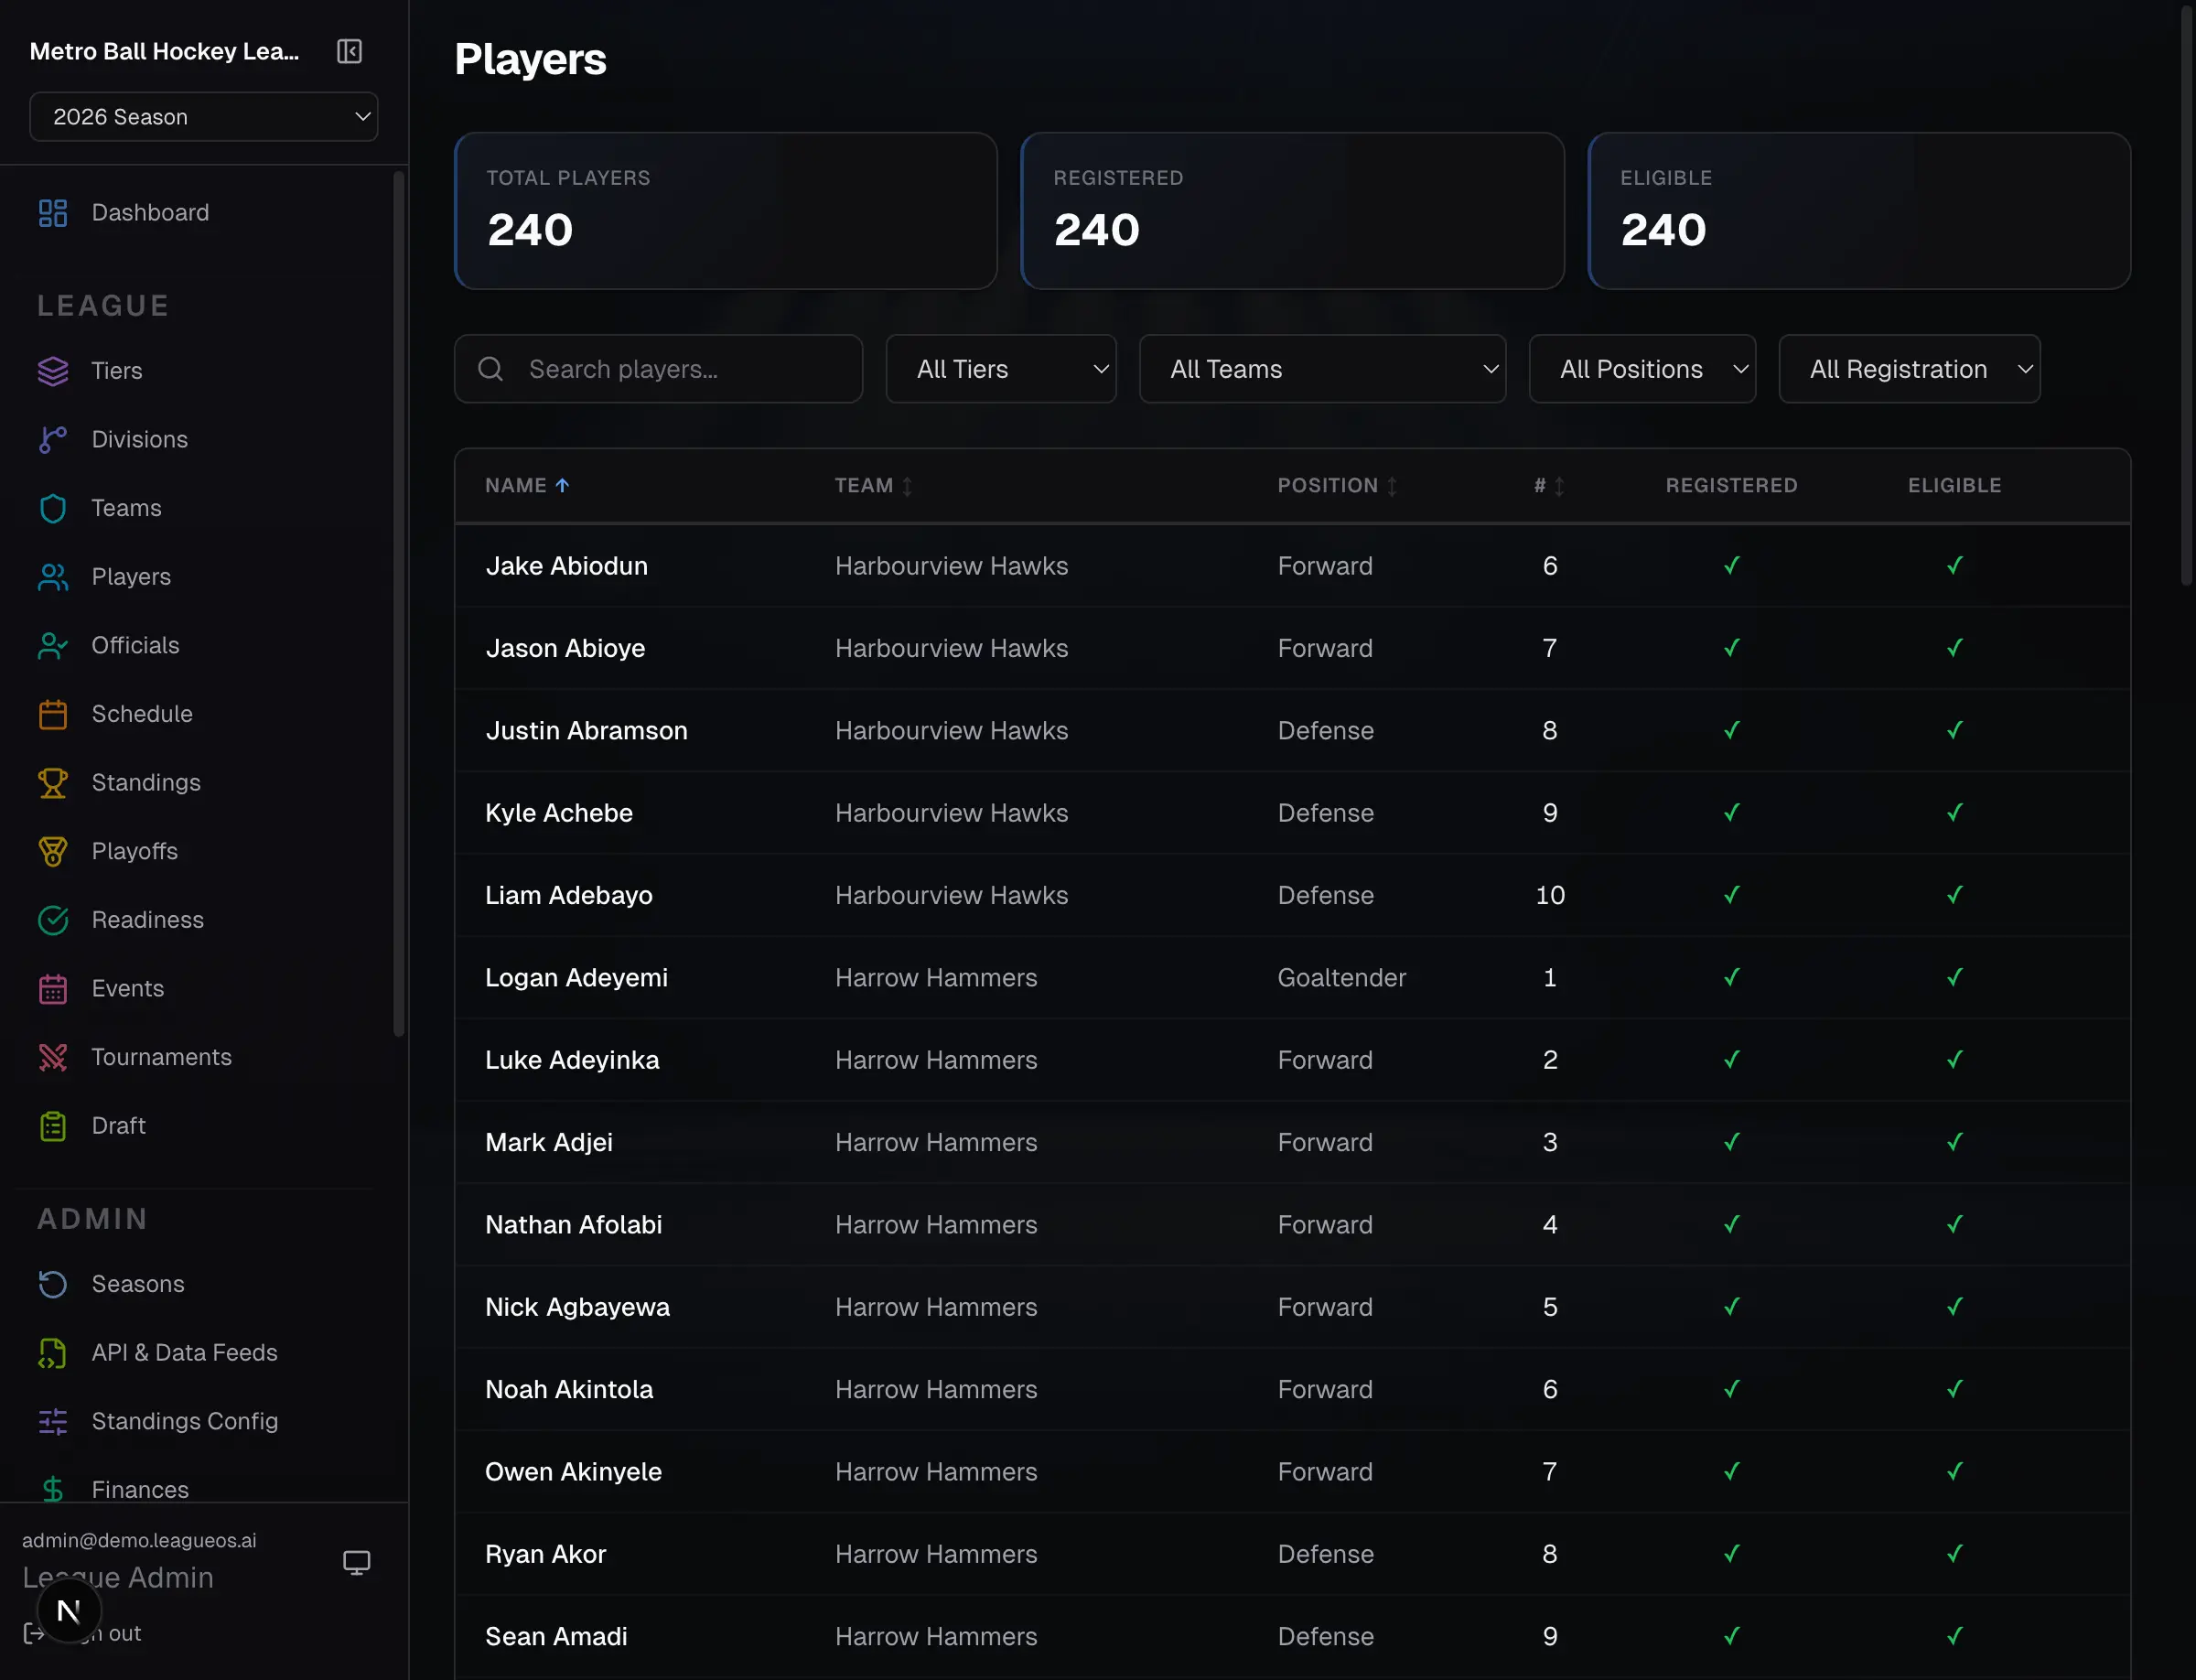Screen dimensions: 2196x1680
Task: Expand the All Teams filter dropdown
Action: point(1322,368)
